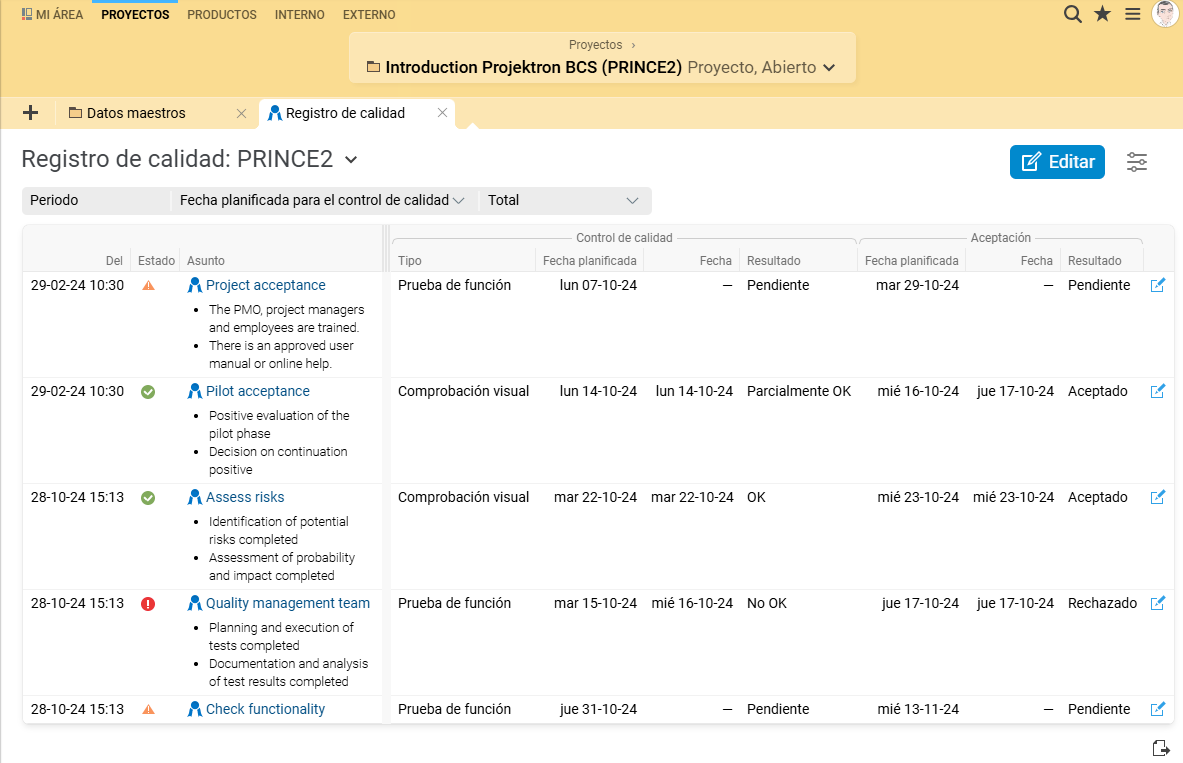Click the 'Control de calidad' group header
Screen dimensions: 1183x763
(x=624, y=238)
